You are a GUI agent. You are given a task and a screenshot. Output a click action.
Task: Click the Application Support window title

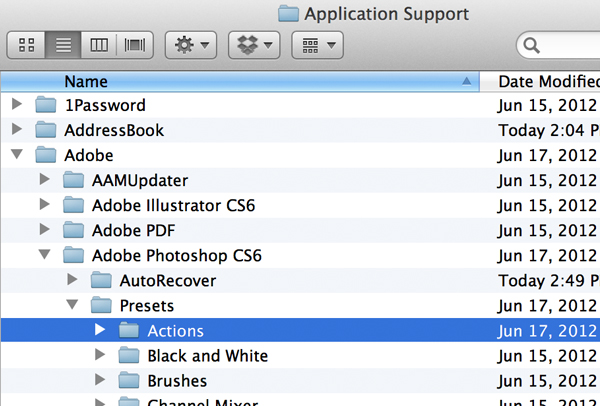pos(386,15)
